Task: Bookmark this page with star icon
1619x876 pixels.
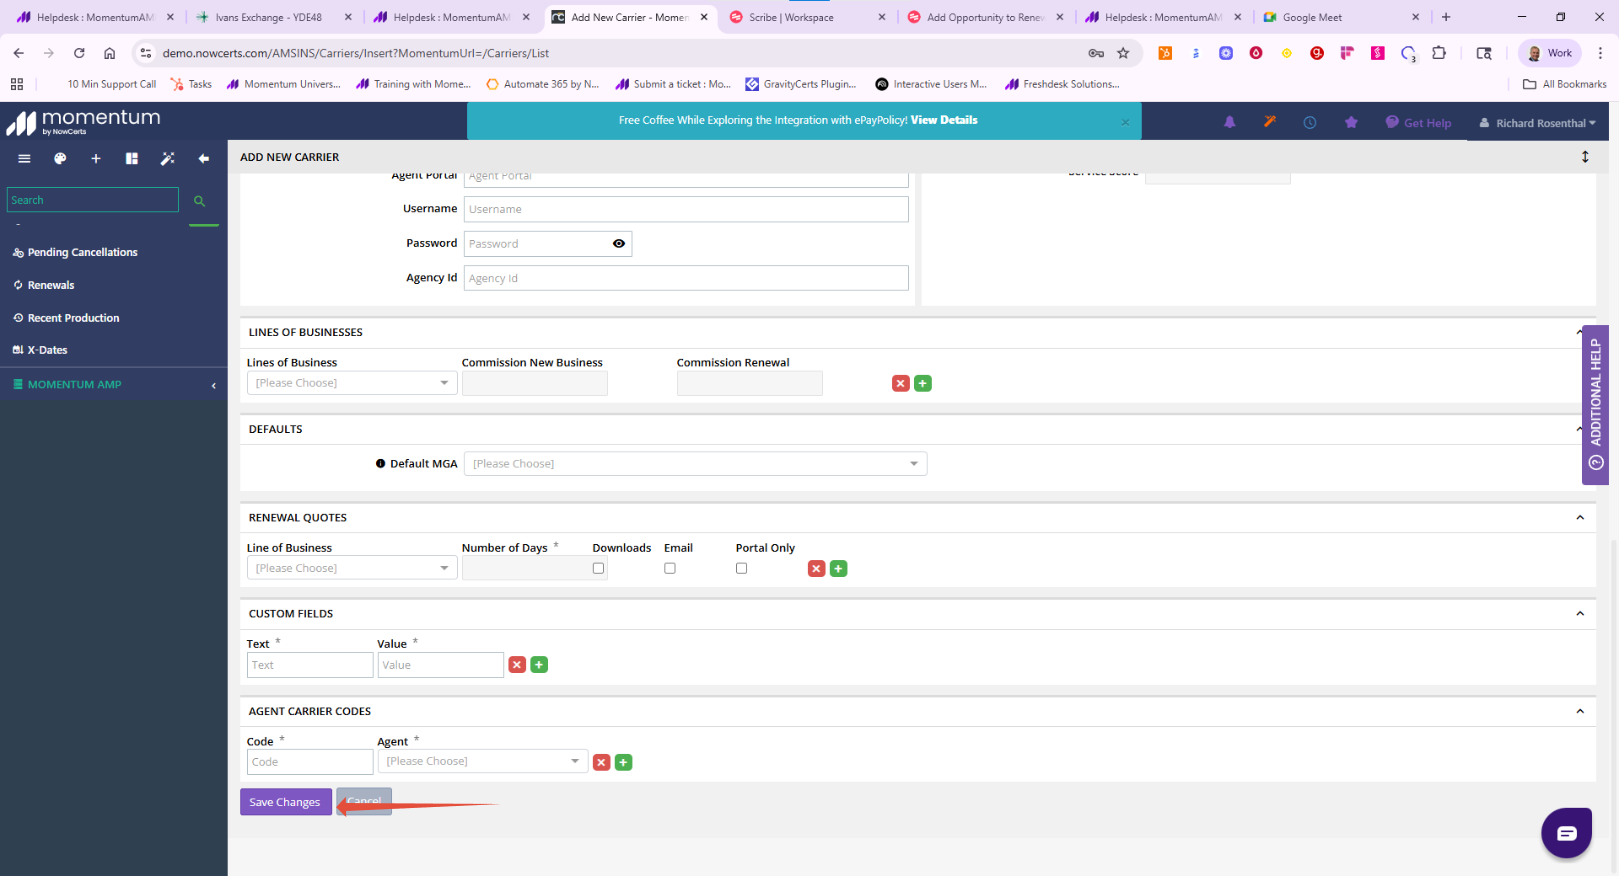Action: click(x=1123, y=53)
